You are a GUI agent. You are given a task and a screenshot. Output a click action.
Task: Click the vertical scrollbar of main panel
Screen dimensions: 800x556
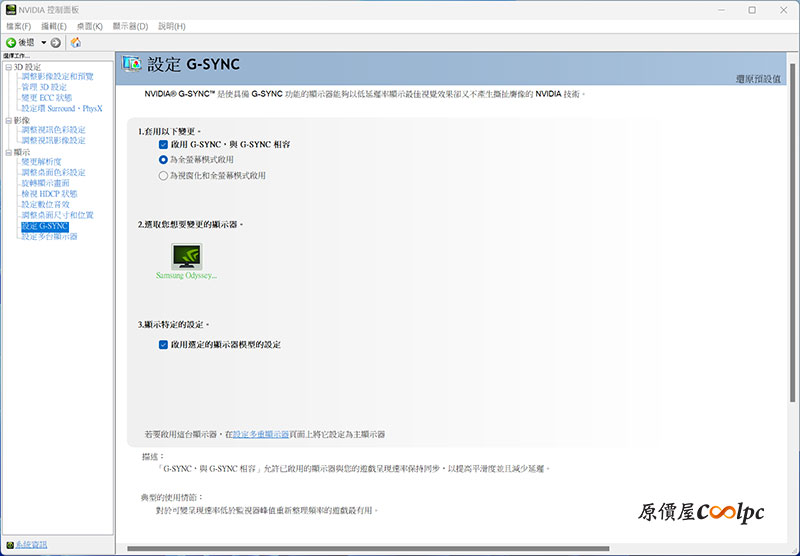pyautogui.click(x=792, y=233)
